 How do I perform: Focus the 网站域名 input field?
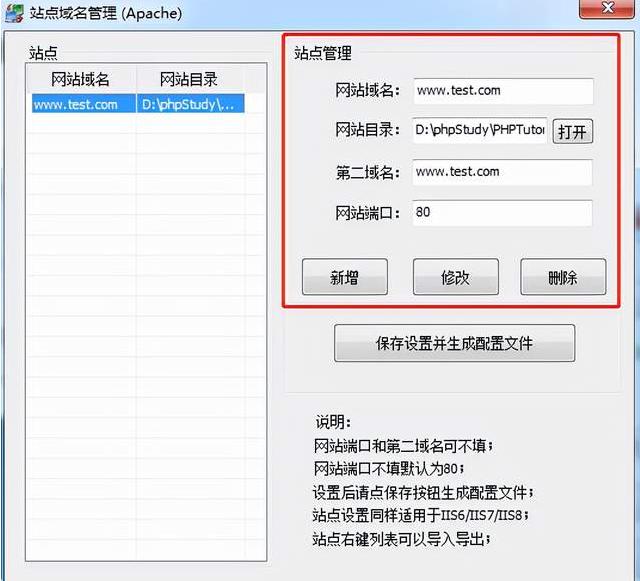[x=502, y=91]
